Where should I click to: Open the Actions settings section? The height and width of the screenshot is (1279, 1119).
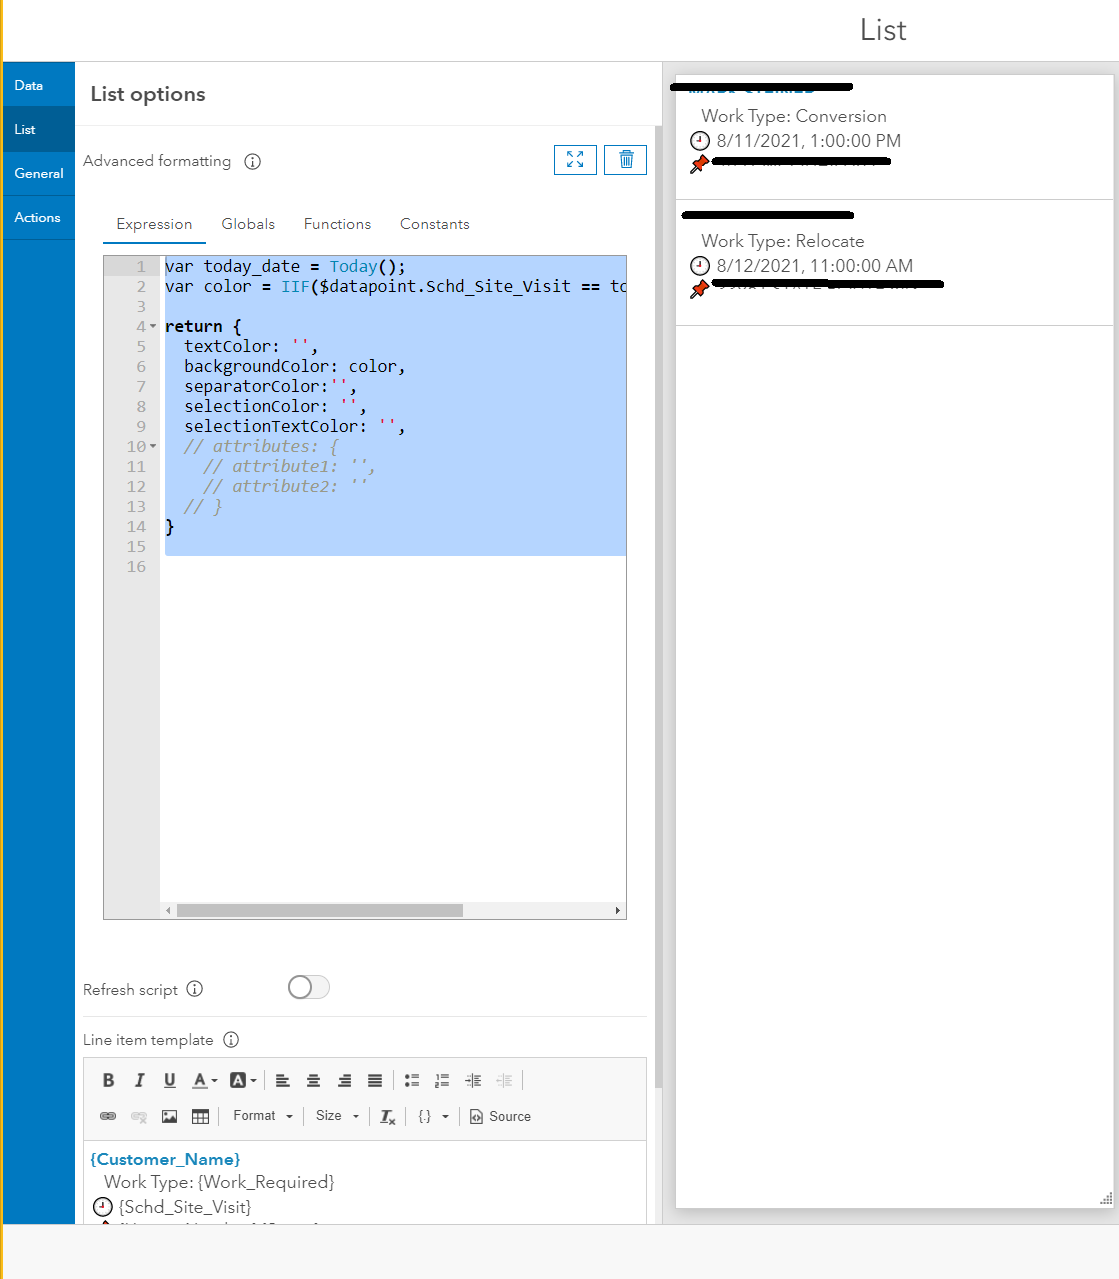coord(38,217)
